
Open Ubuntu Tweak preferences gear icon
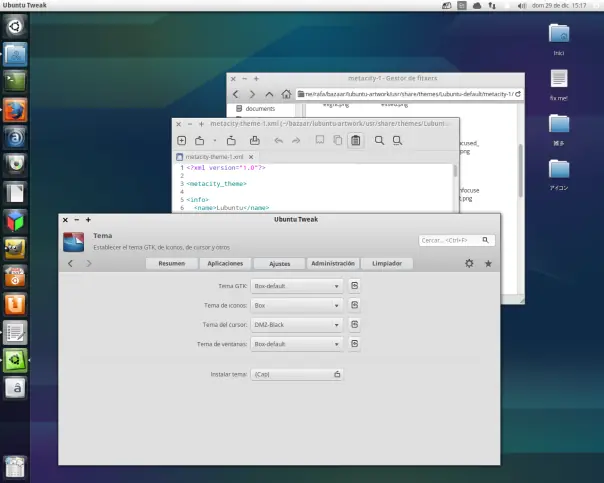pos(469,263)
